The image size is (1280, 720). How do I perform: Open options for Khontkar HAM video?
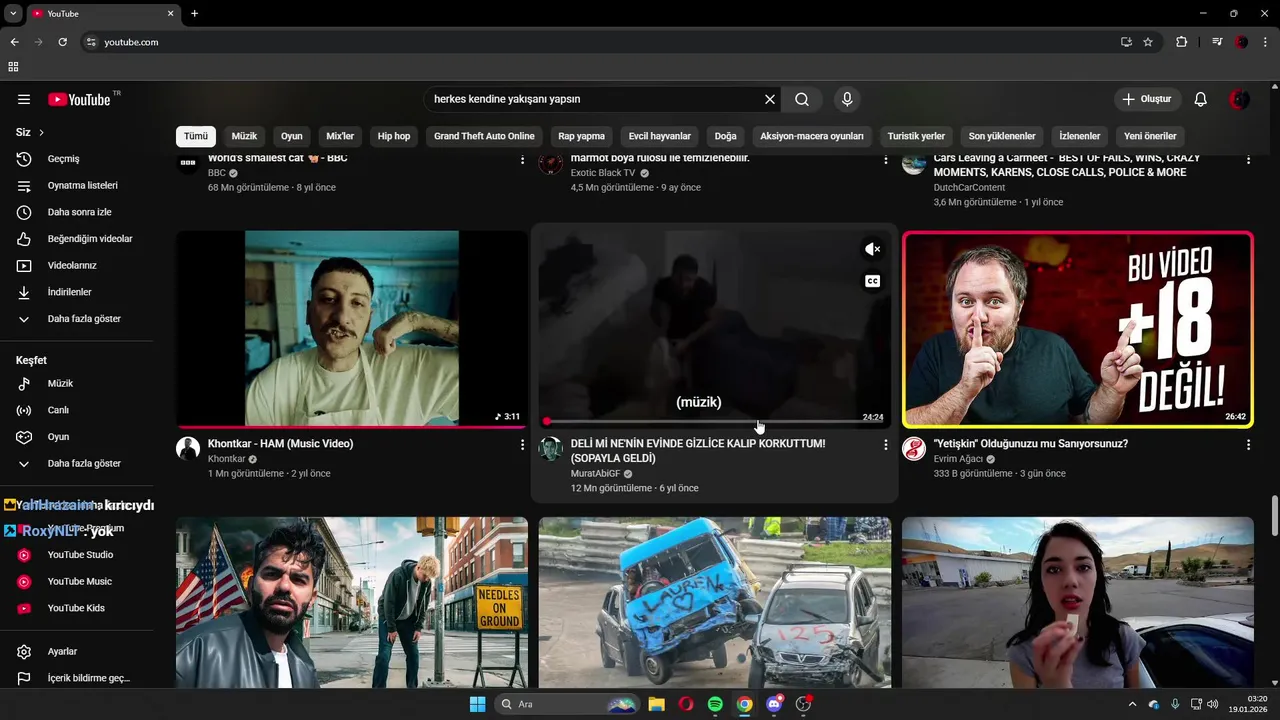[522, 444]
